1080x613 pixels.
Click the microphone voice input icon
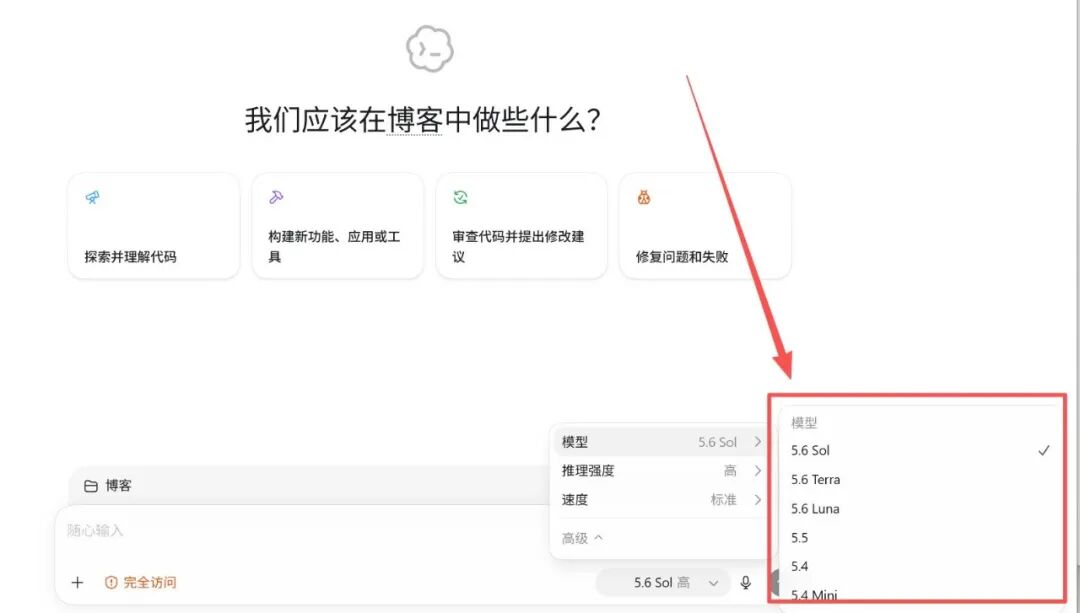(745, 583)
